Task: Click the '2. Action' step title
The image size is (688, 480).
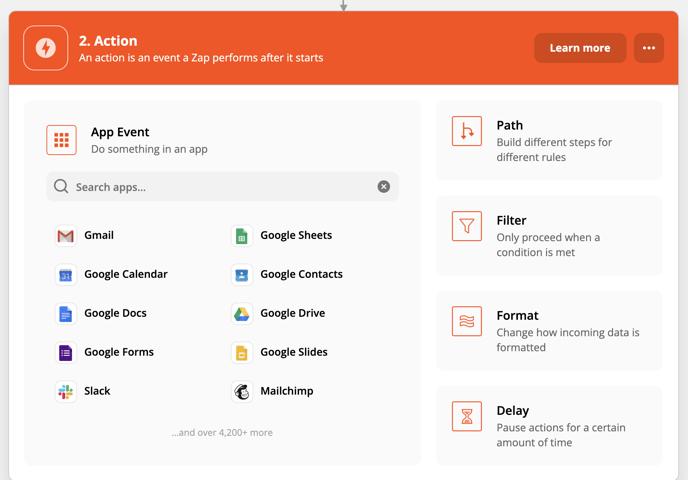Action: 108,41
